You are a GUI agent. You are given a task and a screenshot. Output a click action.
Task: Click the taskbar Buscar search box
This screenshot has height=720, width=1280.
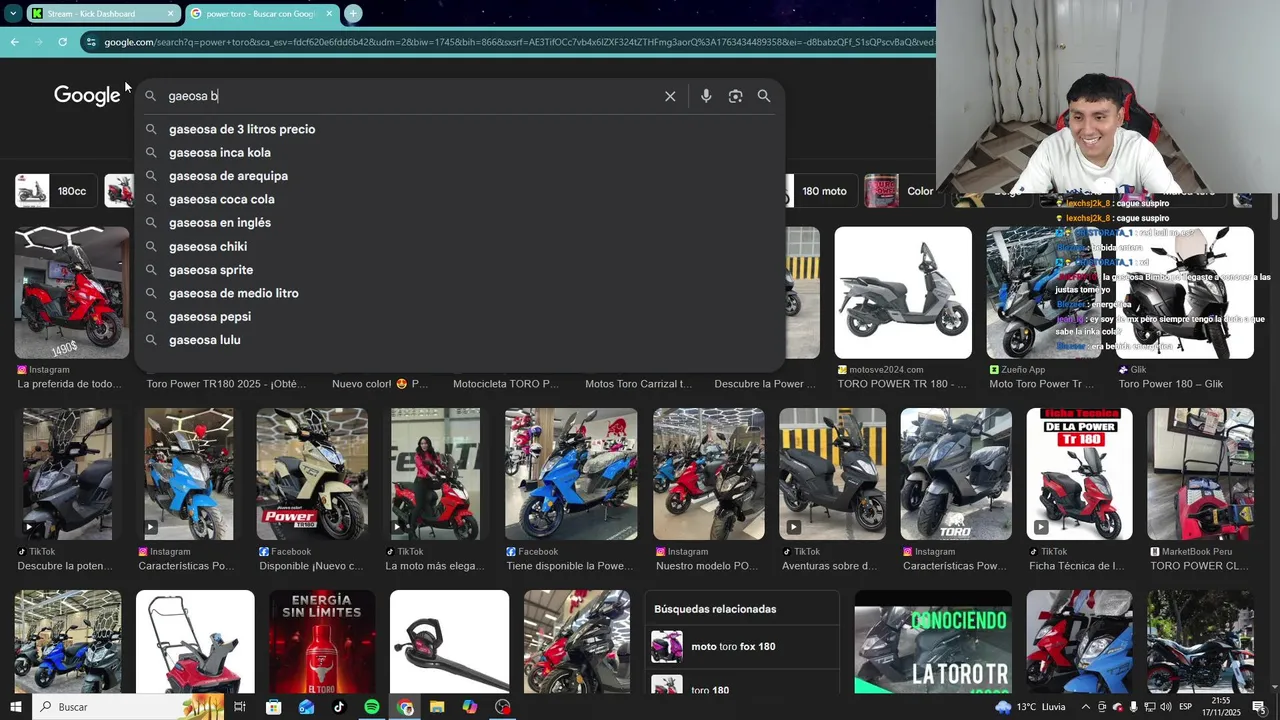tap(128, 707)
